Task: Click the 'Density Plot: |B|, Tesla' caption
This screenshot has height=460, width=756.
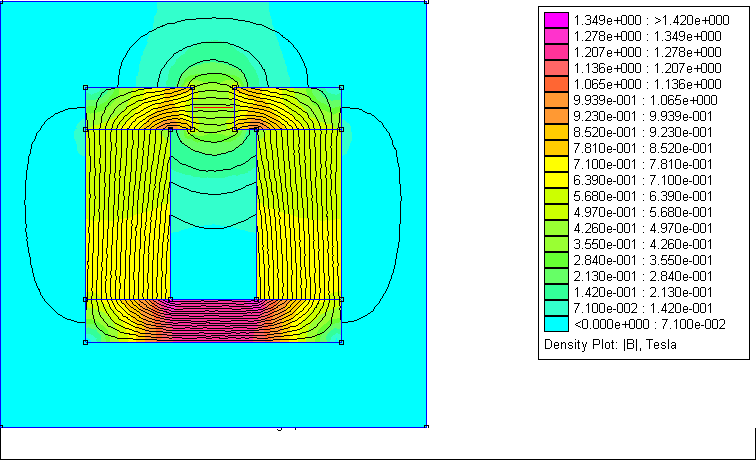Action: (x=610, y=344)
